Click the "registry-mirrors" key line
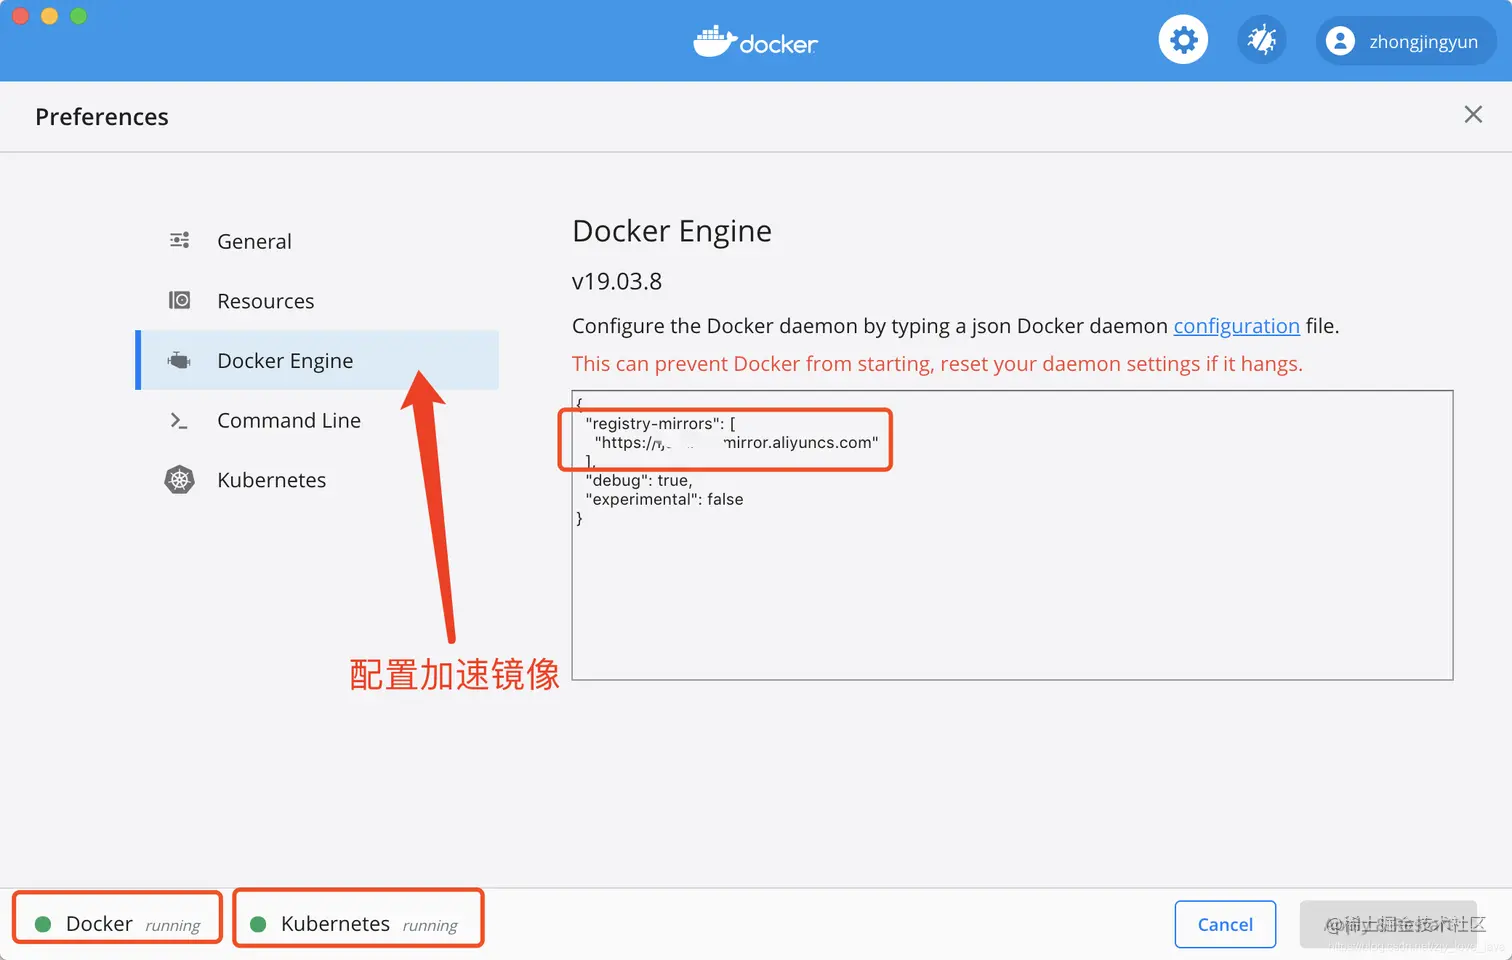 click(660, 423)
